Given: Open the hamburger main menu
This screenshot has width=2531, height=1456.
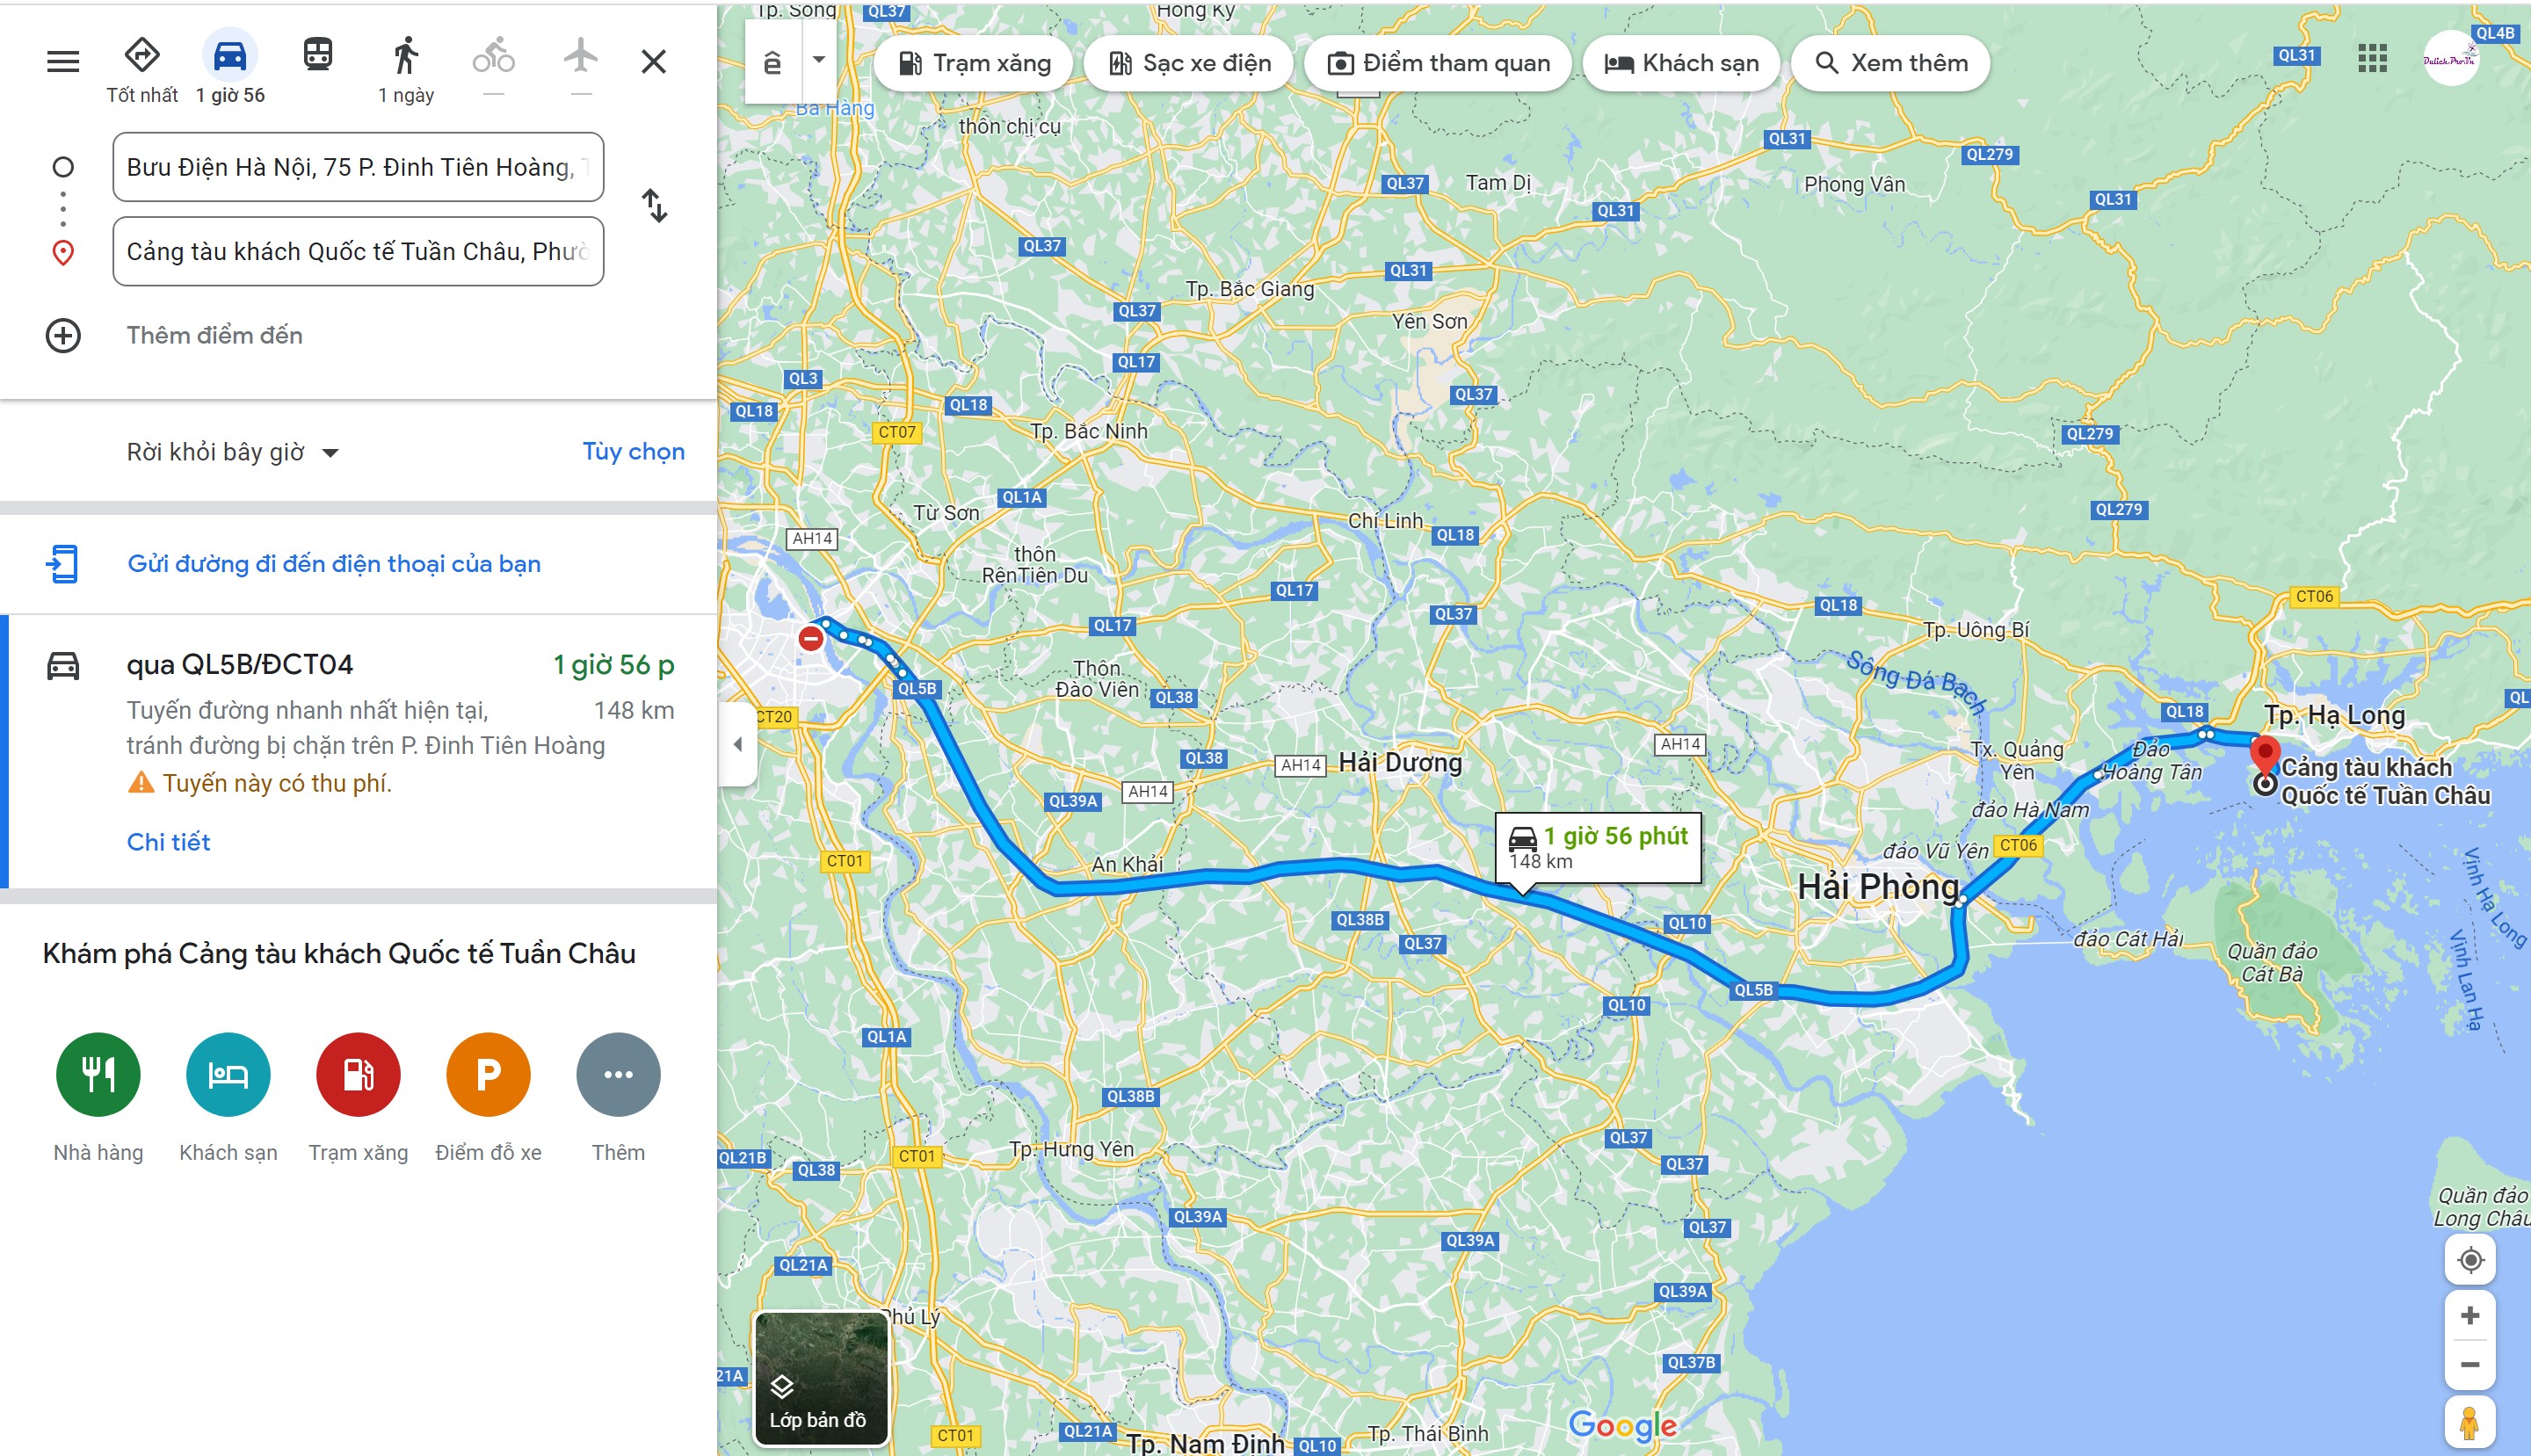Looking at the screenshot, I should coord(63,61).
